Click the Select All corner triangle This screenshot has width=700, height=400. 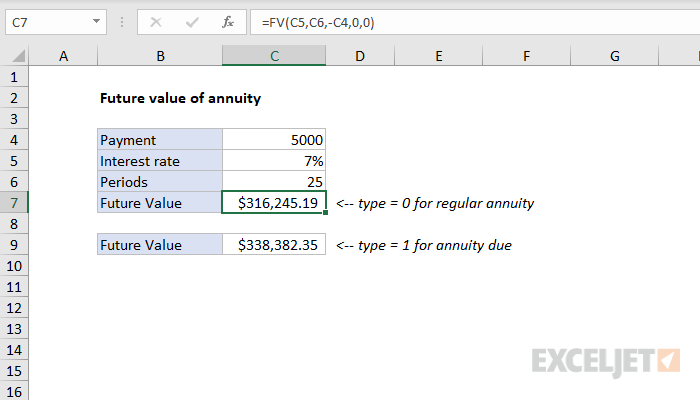click(x=19, y=56)
